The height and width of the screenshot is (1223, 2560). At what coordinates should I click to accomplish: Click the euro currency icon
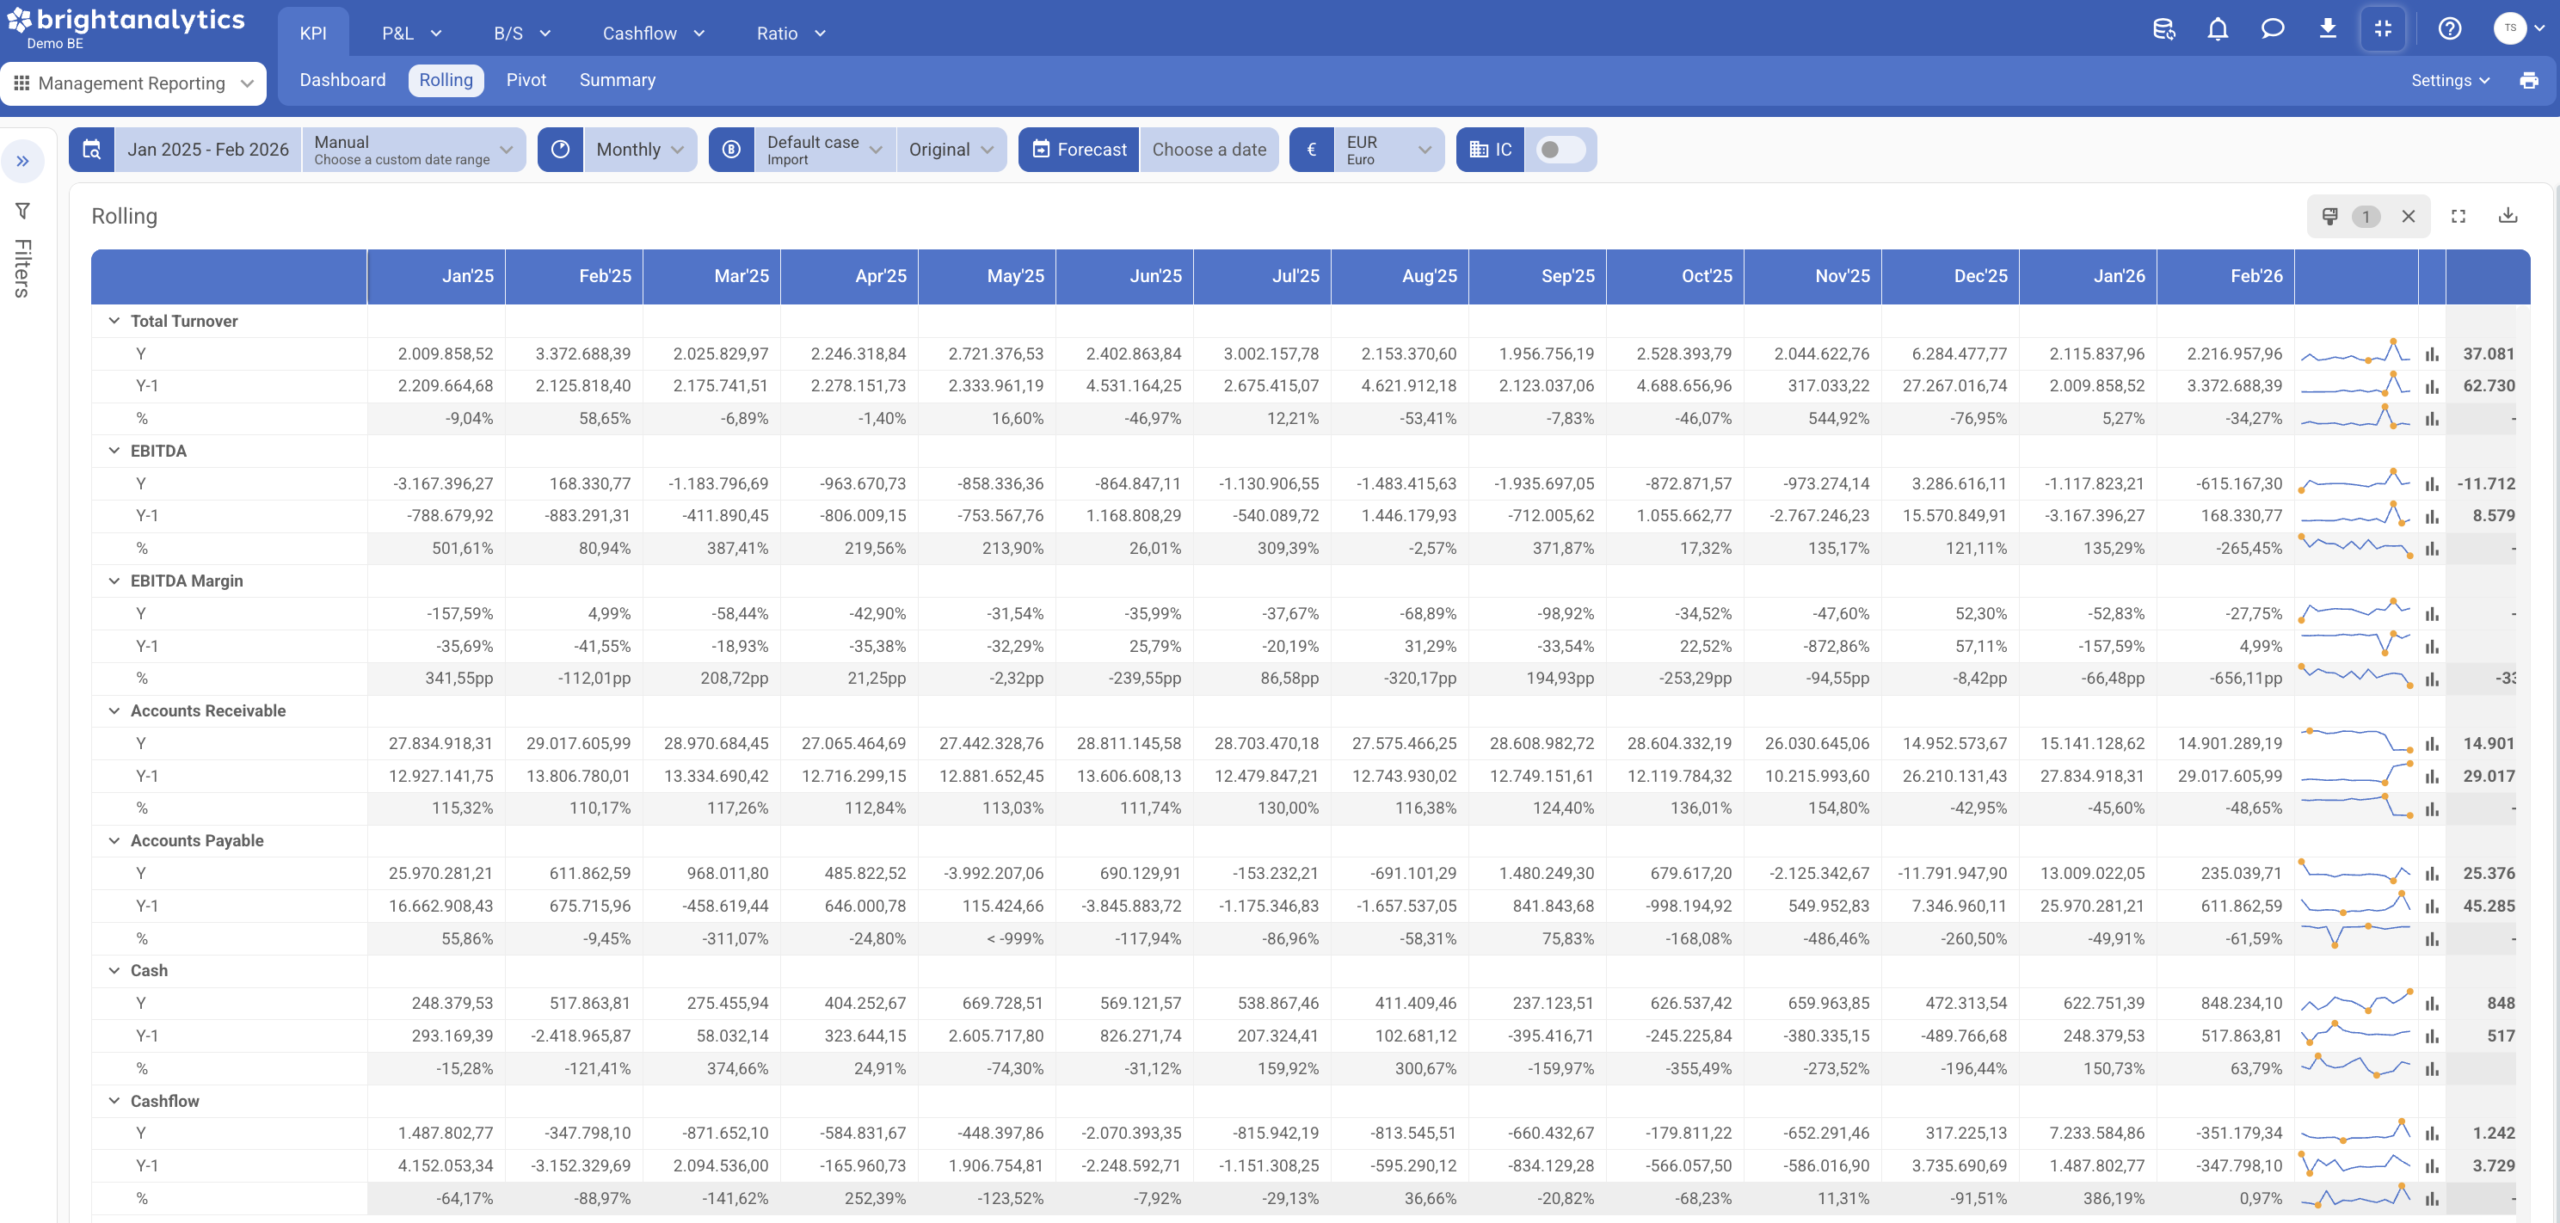[x=1311, y=150]
